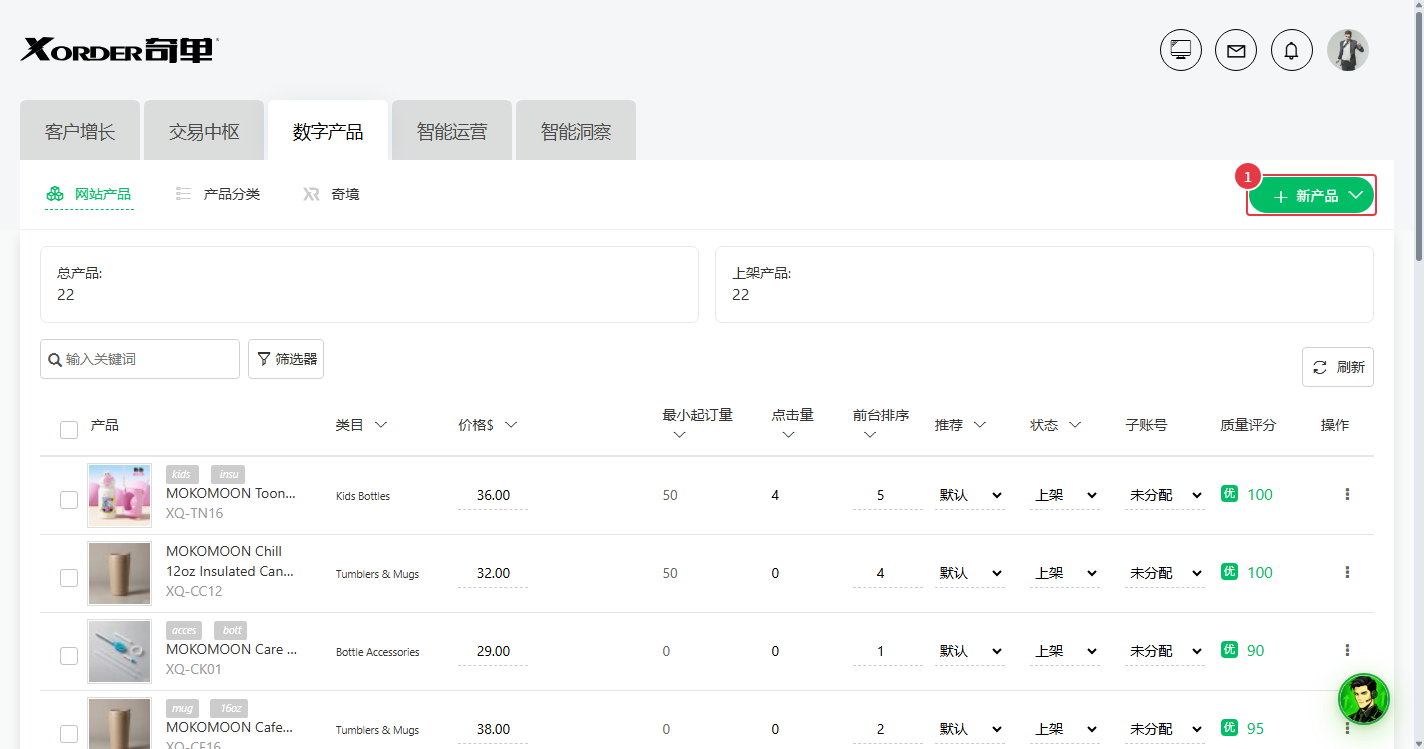
Task: Toggle the select-all products checkbox
Action: coord(69,430)
